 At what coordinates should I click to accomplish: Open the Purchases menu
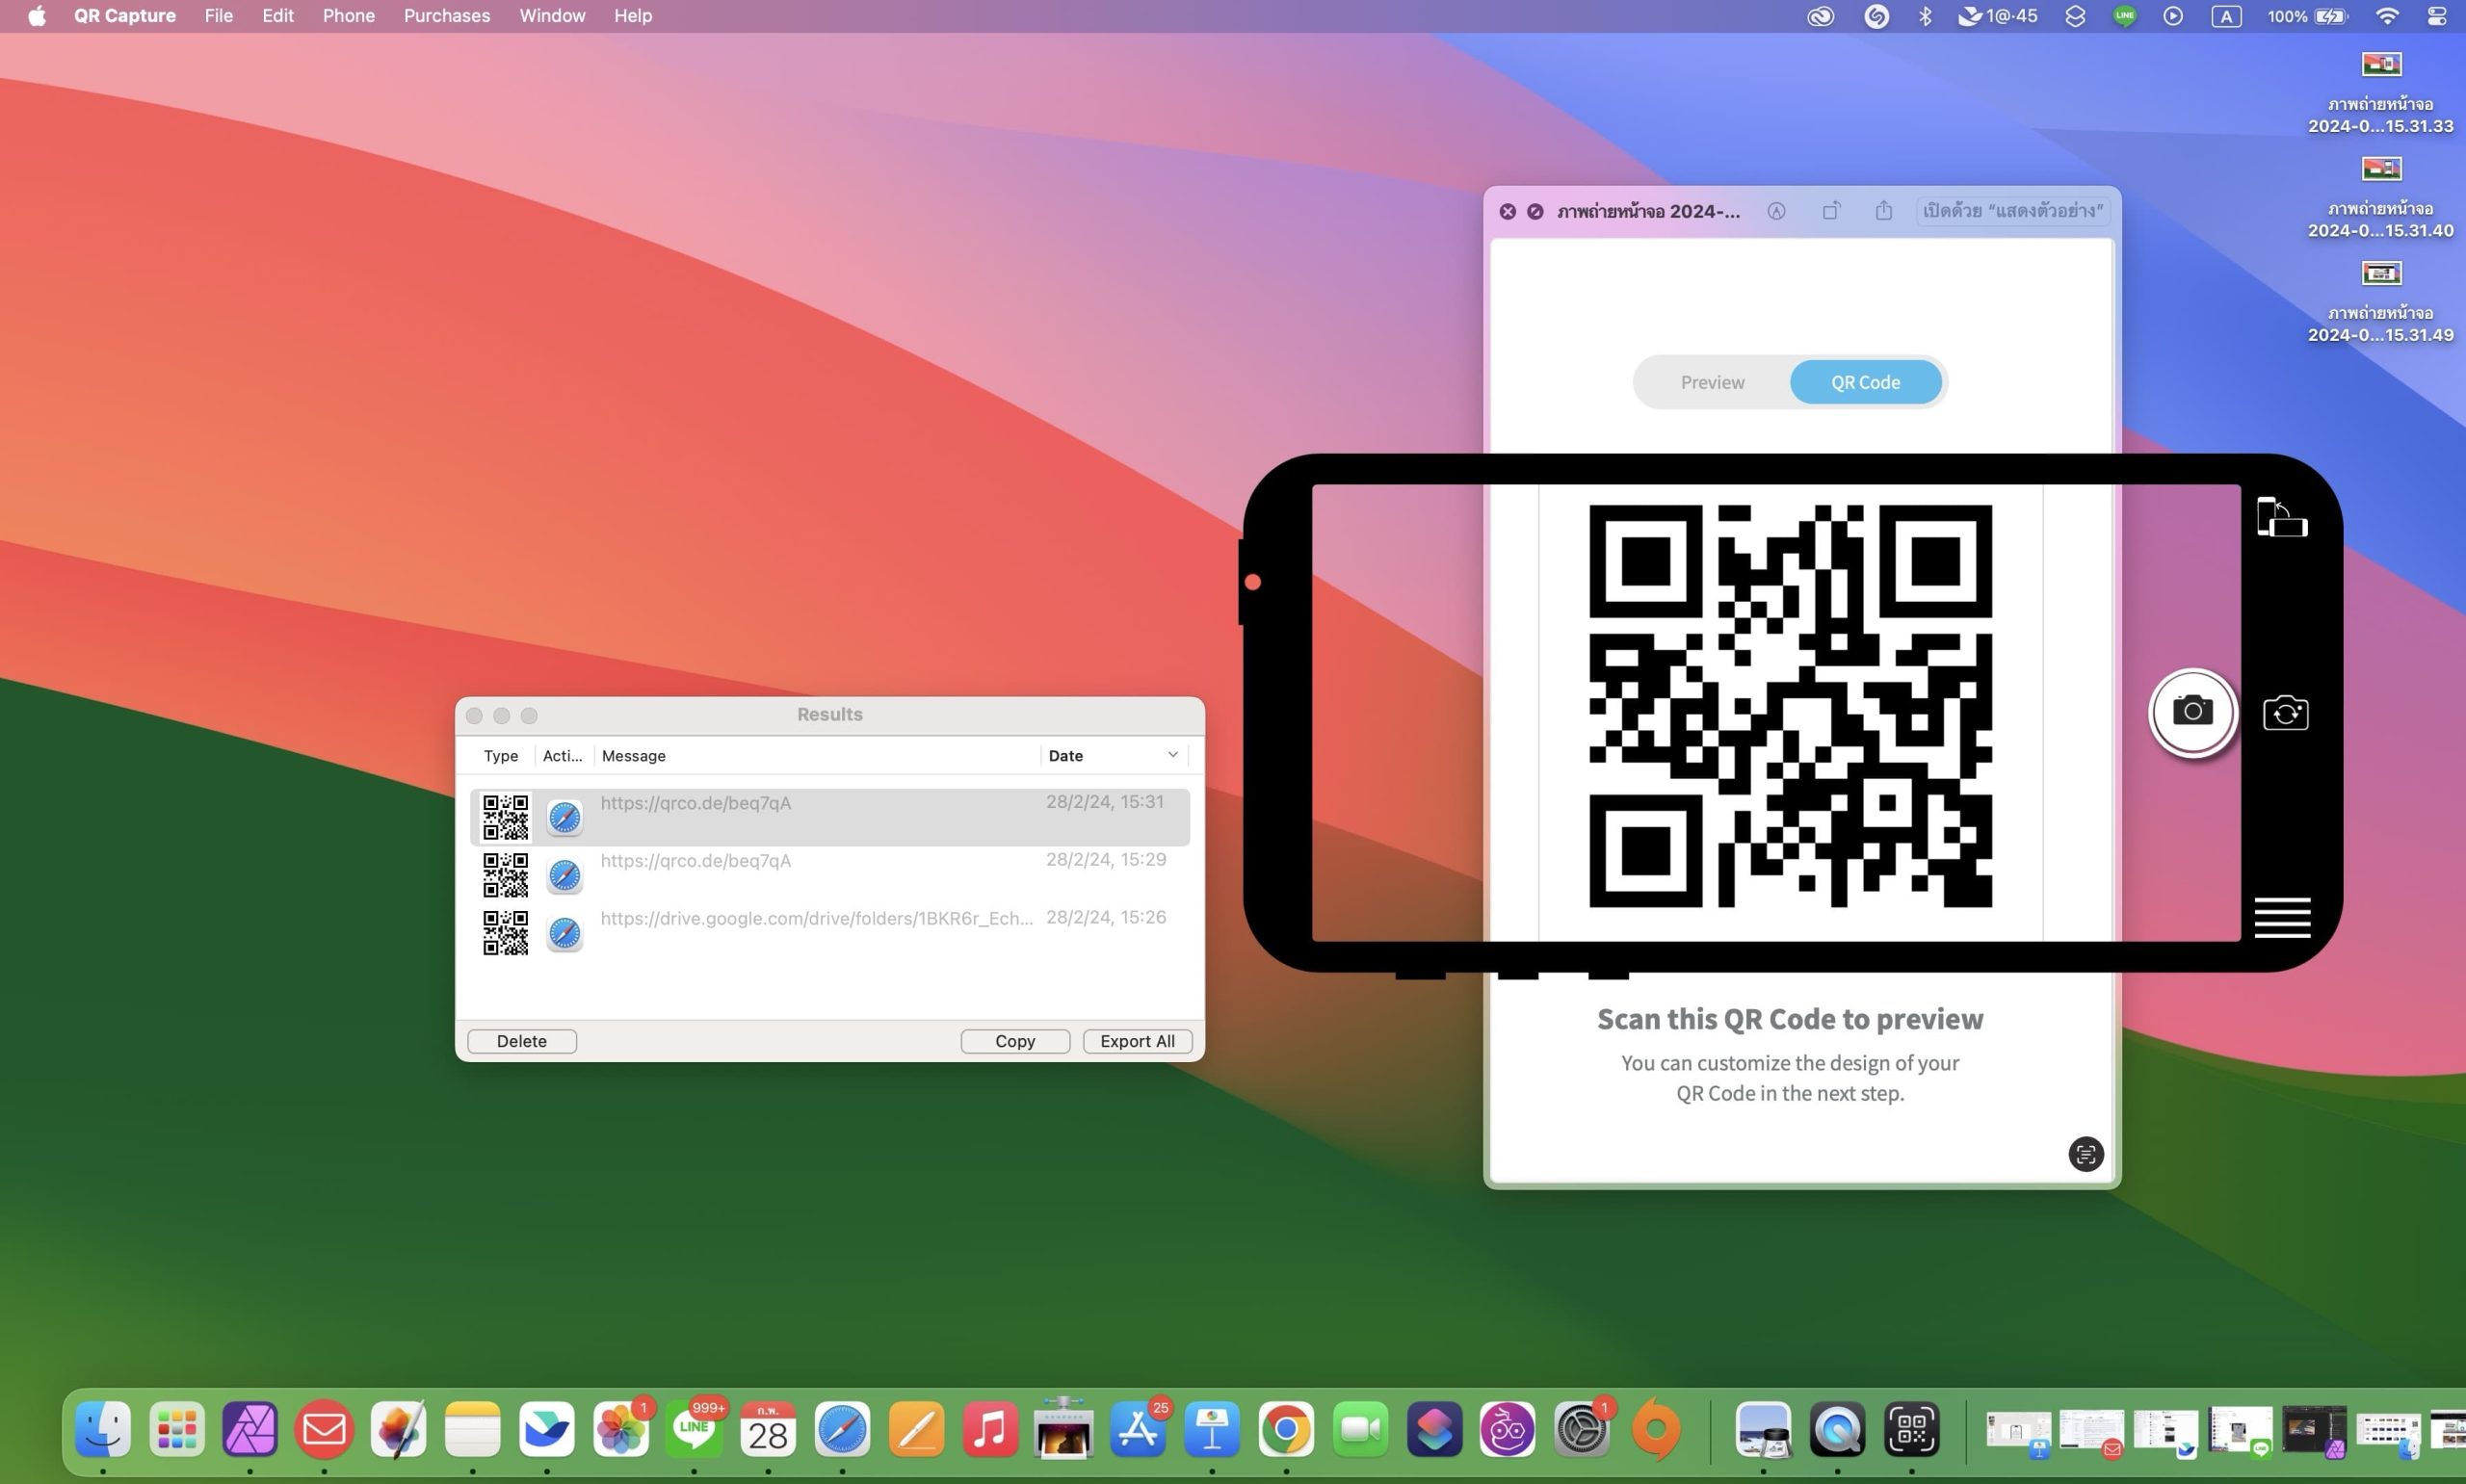tap(446, 15)
